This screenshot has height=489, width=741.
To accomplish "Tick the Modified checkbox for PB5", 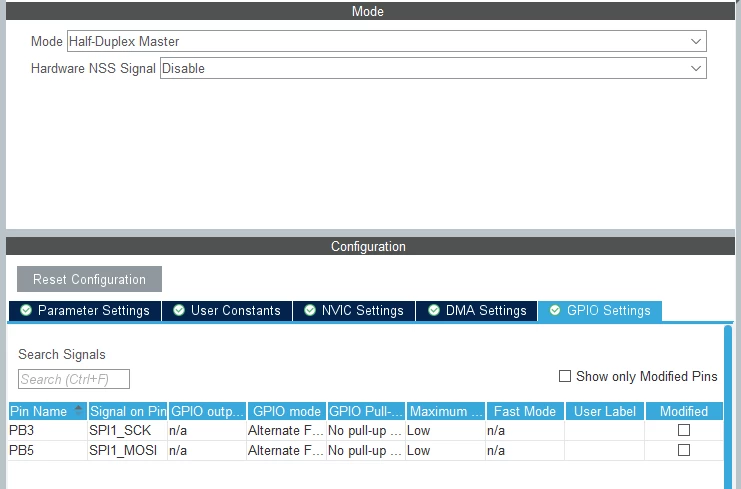I will [x=684, y=450].
